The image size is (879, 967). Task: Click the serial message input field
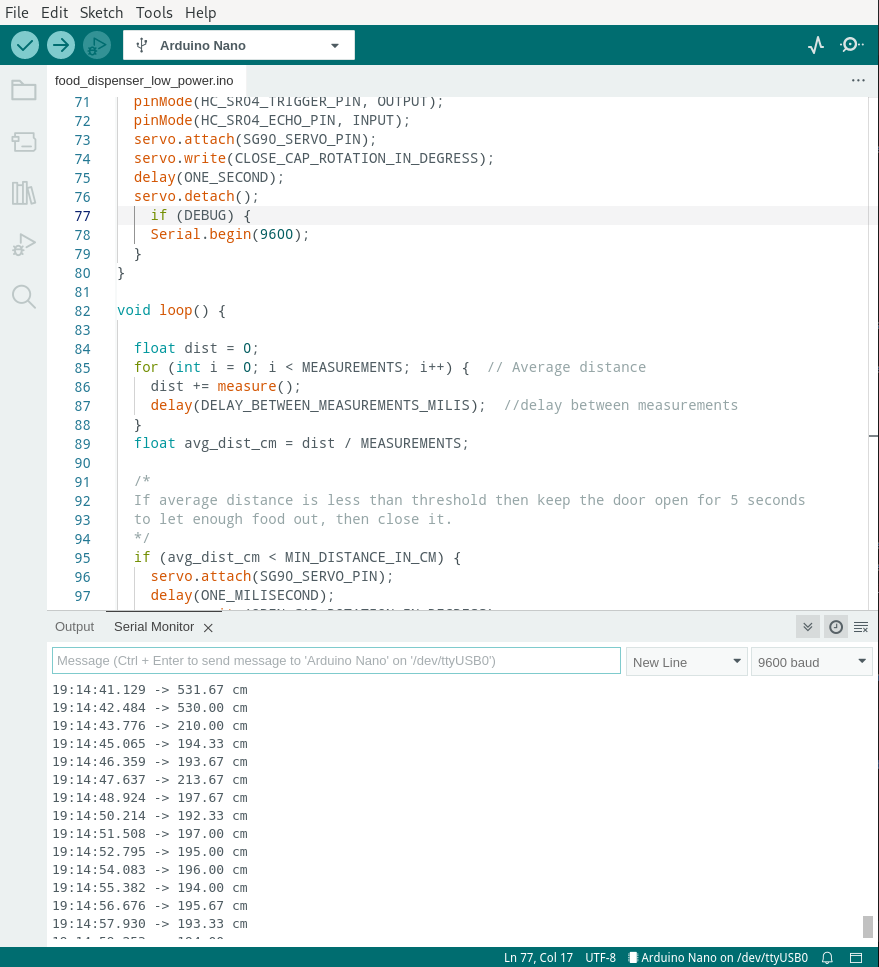[x=336, y=661]
